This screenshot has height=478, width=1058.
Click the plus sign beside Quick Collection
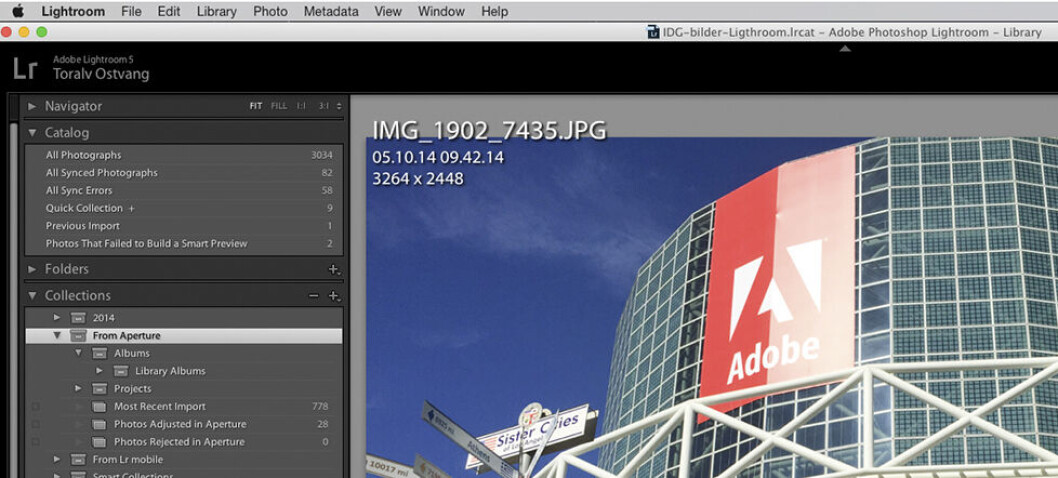pyautogui.click(x=132, y=209)
